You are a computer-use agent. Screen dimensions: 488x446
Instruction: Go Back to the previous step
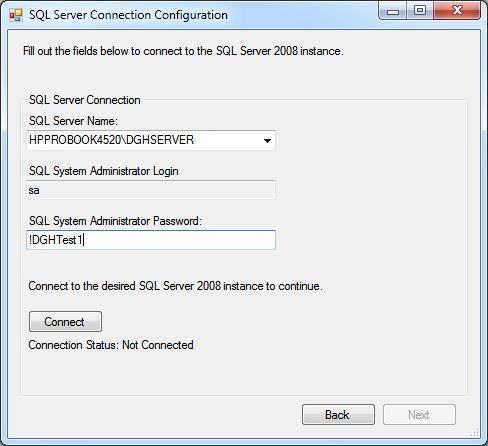point(338,415)
